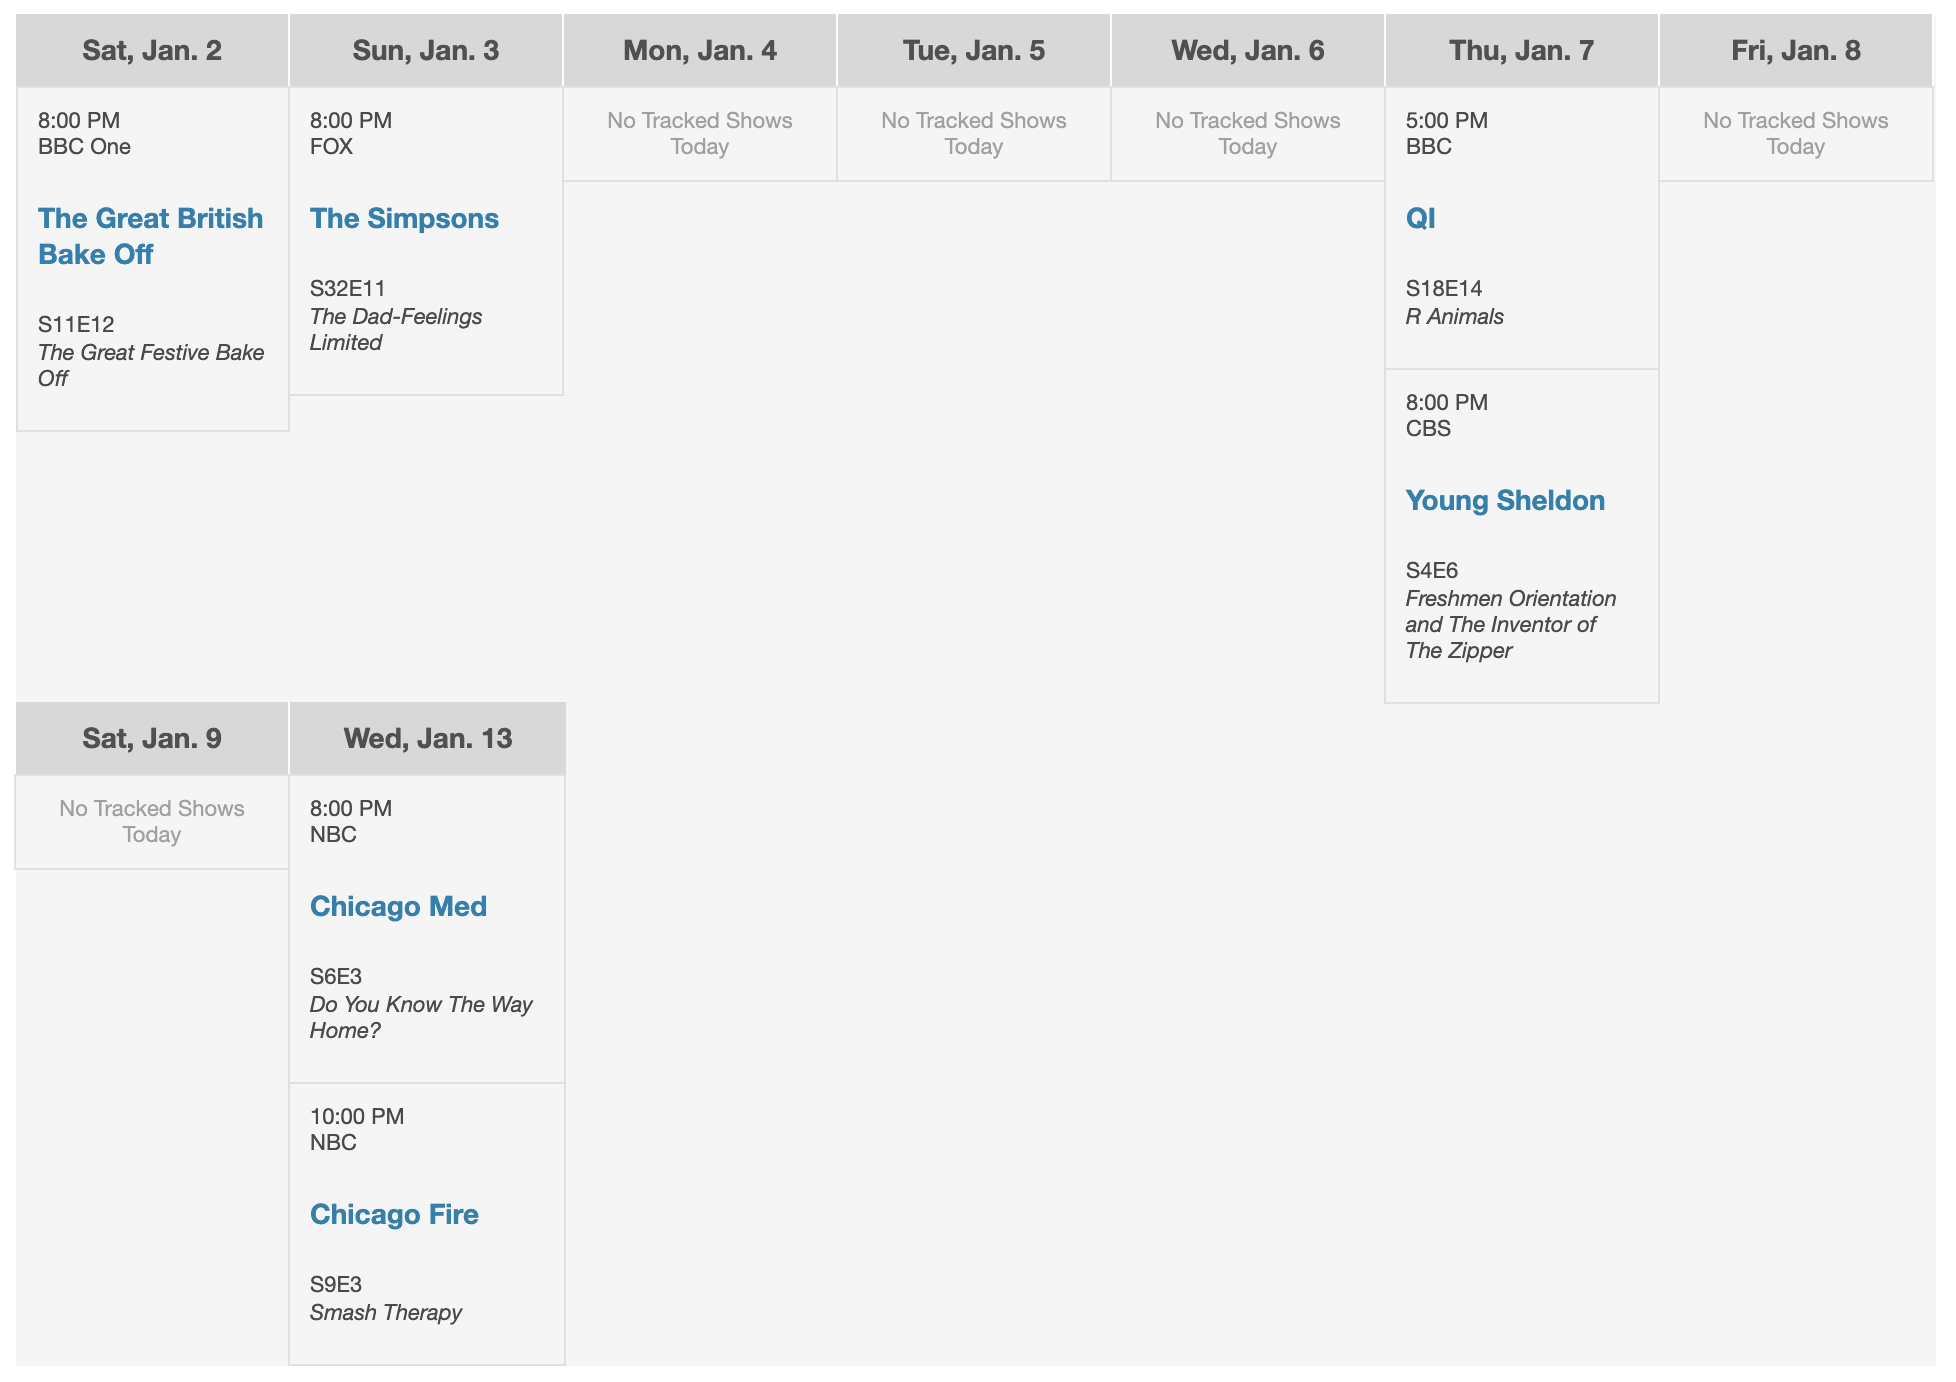The height and width of the screenshot is (1382, 1956).
Task: Click episode title Smash Therapy
Action: [385, 1312]
